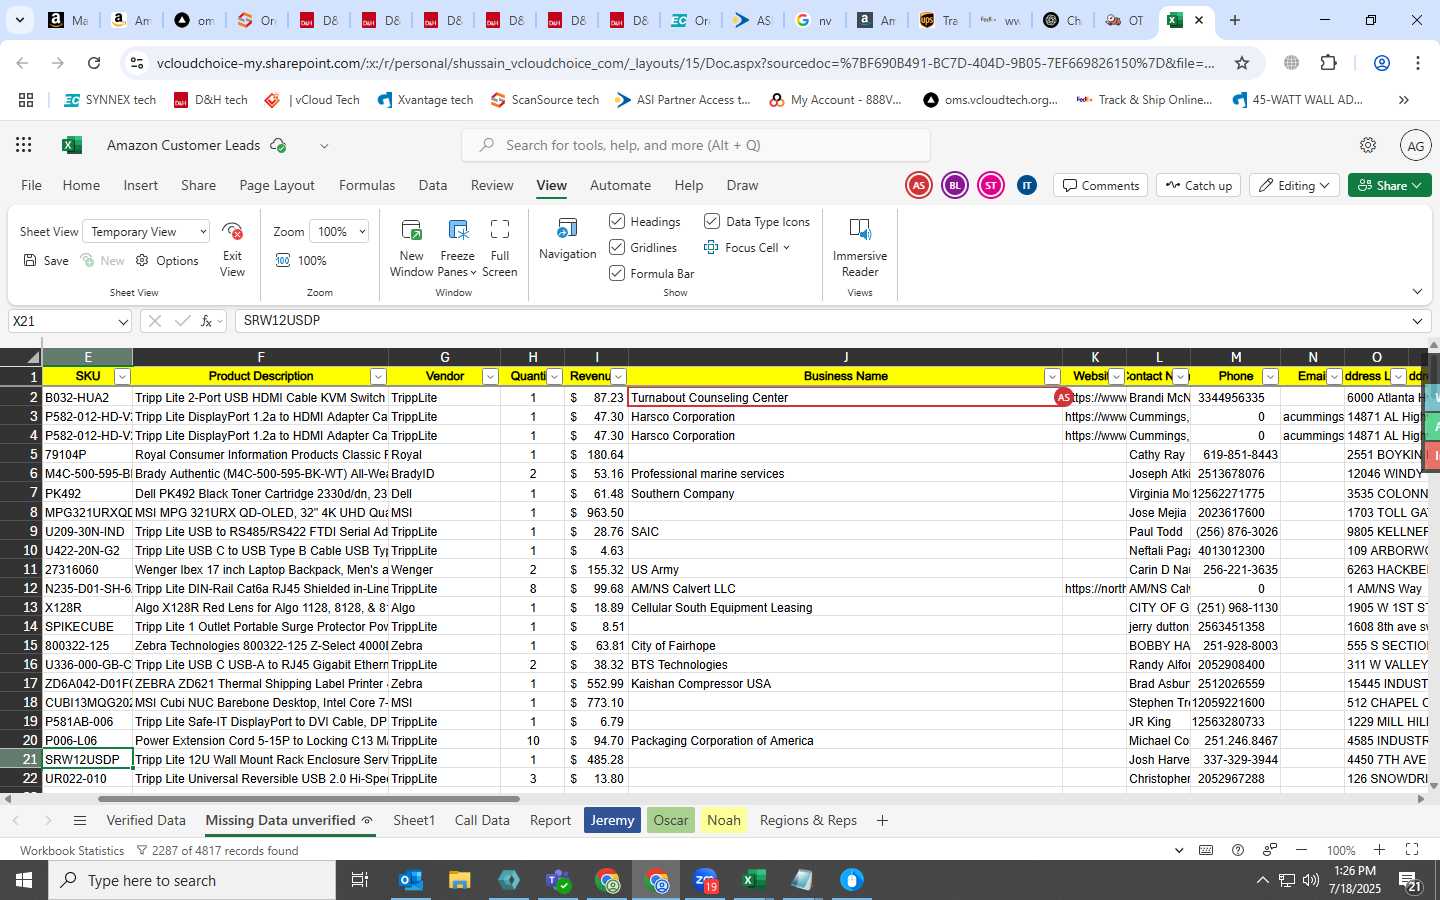Open File Explorer from the taskbar
The height and width of the screenshot is (900, 1440).
tap(459, 880)
